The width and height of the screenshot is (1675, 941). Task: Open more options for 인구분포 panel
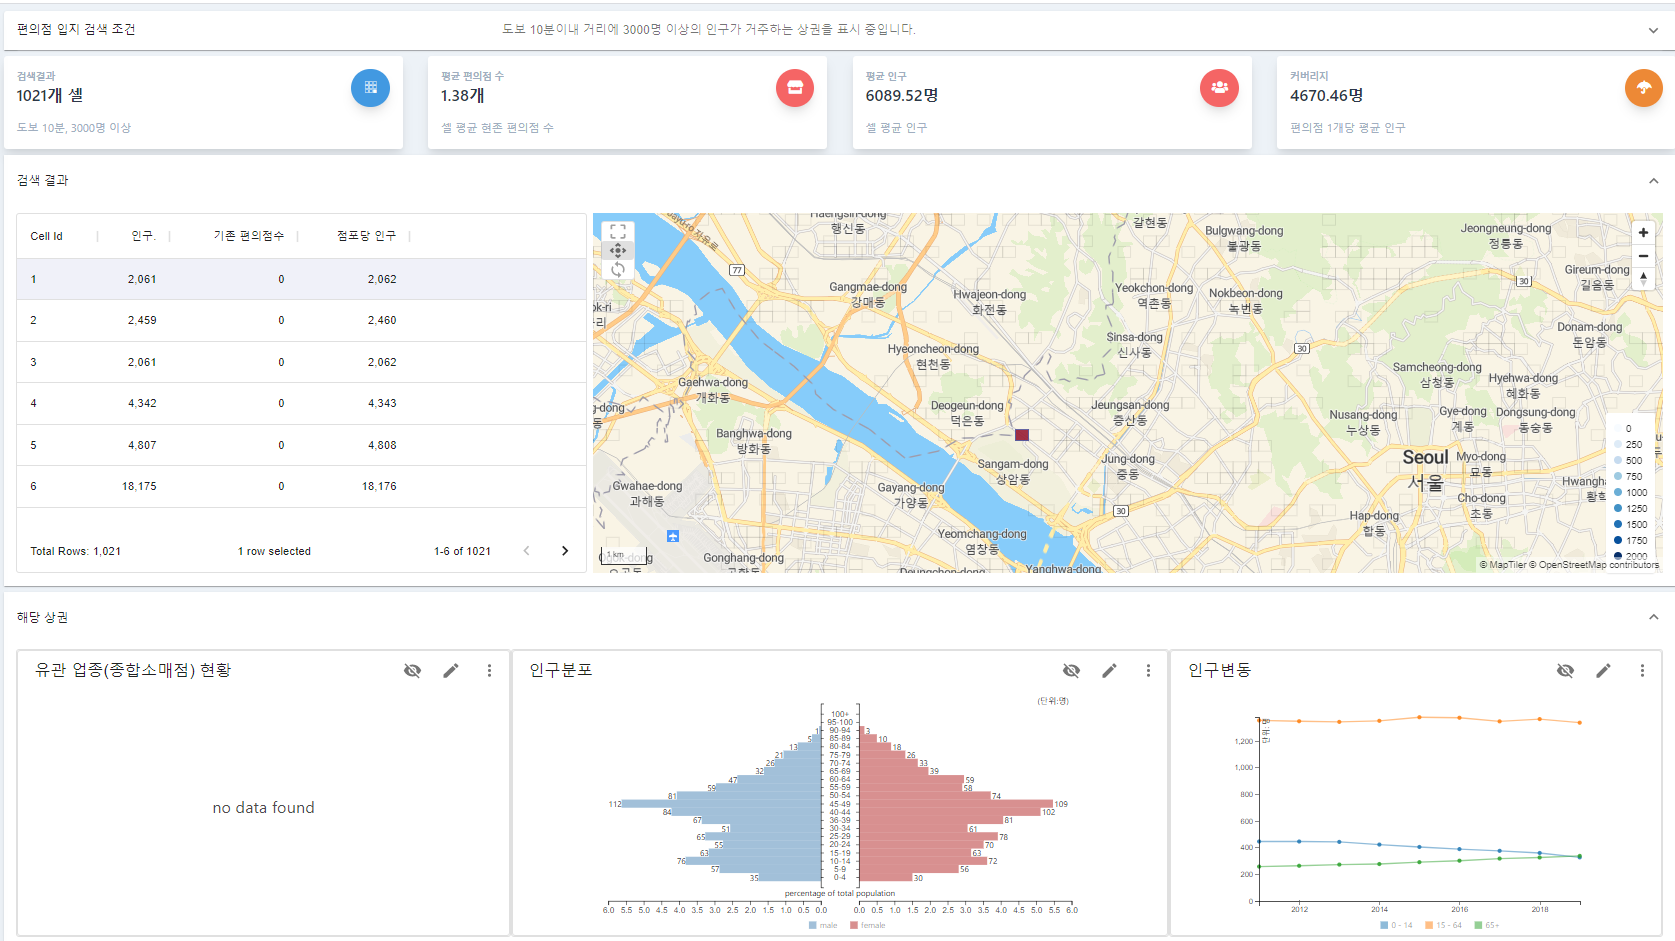coord(1148,670)
